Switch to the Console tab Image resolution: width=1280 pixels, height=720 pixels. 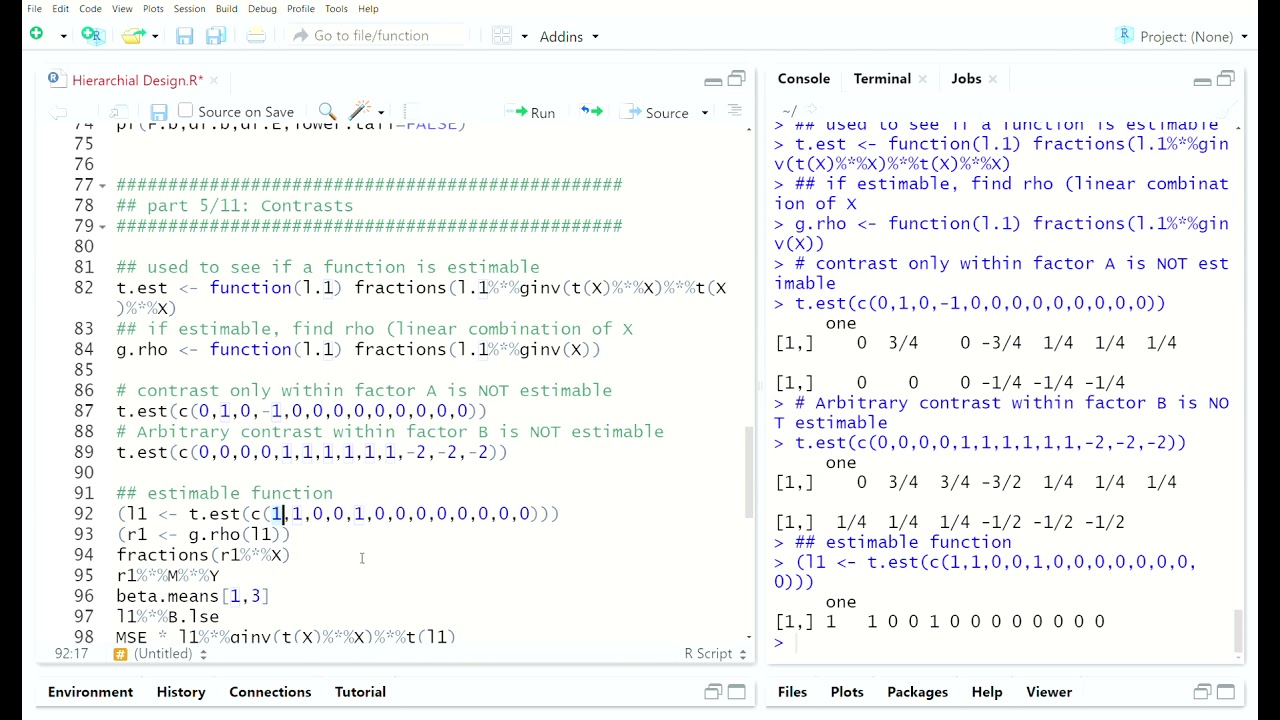pyautogui.click(x=804, y=78)
